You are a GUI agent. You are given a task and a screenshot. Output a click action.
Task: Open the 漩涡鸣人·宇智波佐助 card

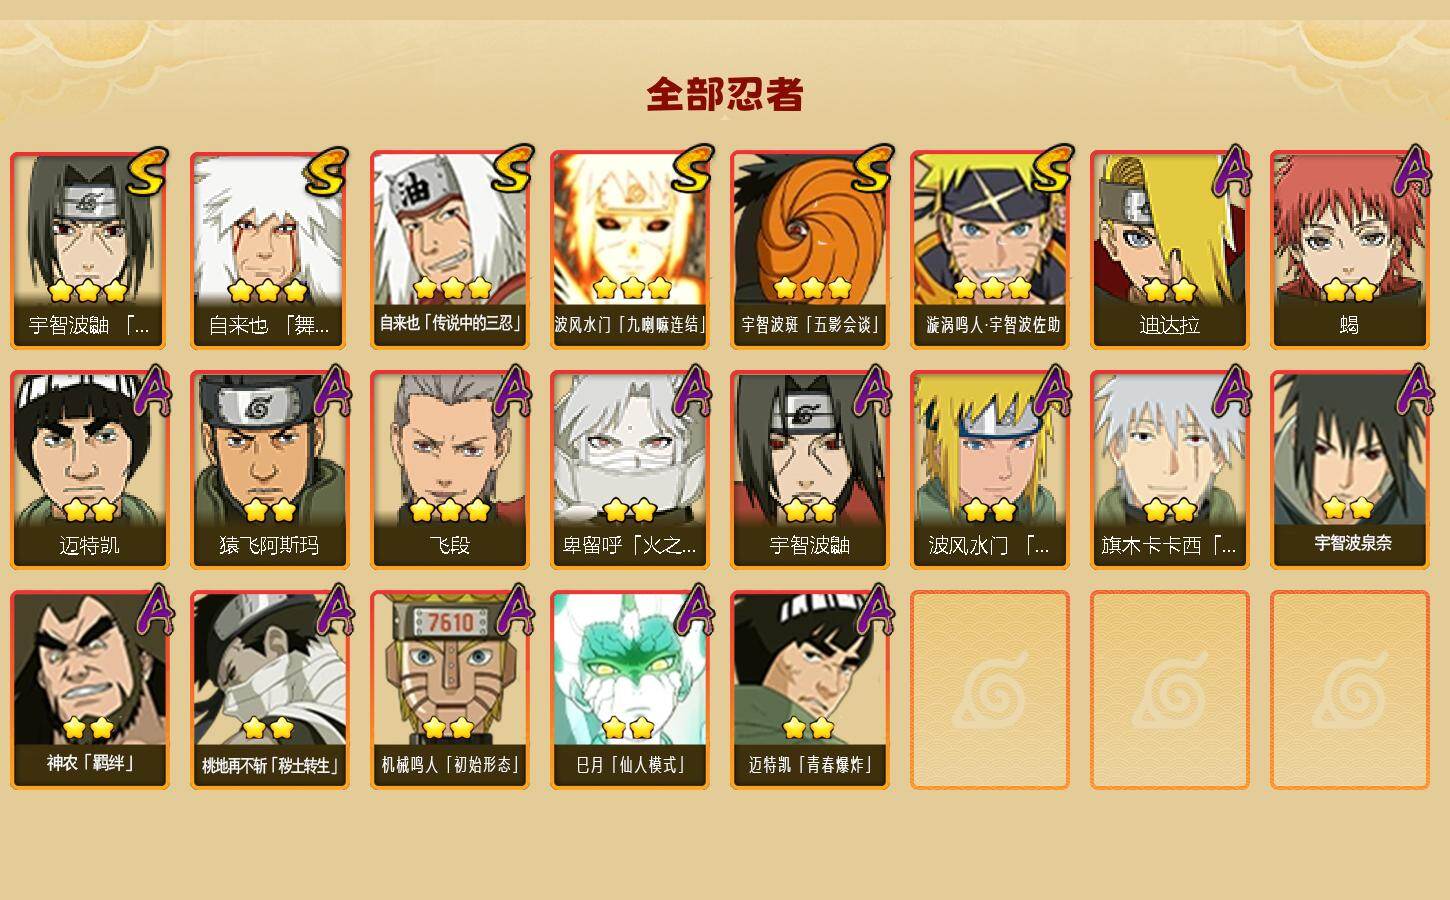pyautogui.click(x=989, y=250)
